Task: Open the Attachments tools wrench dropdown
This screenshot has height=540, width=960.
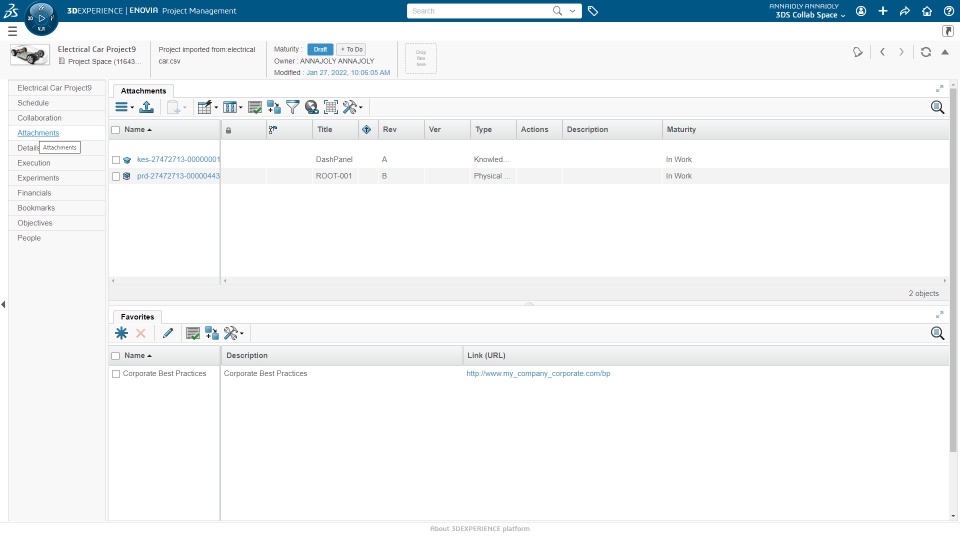Action: pyautogui.click(x=353, y=107)
